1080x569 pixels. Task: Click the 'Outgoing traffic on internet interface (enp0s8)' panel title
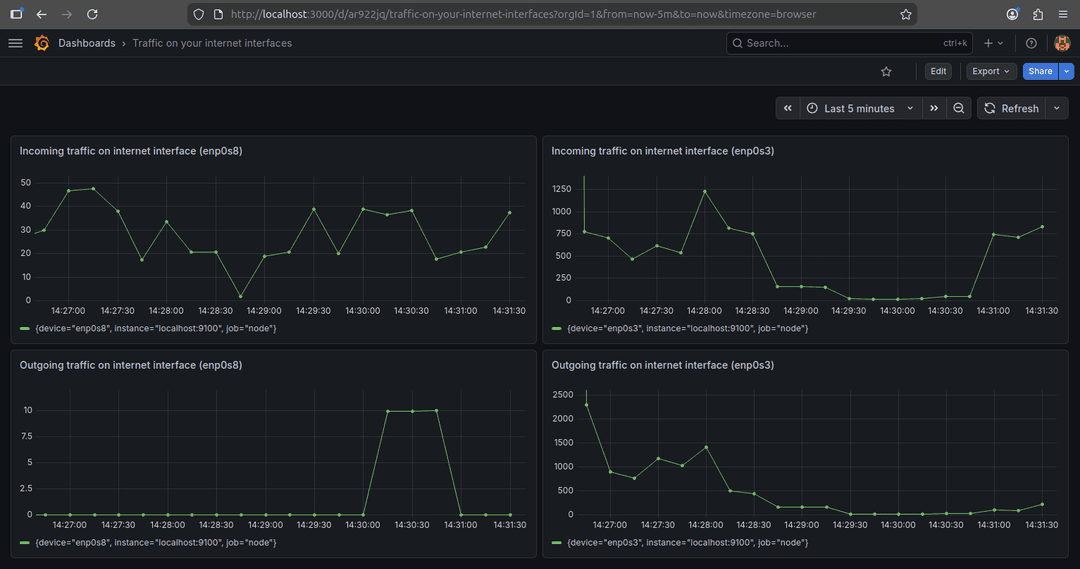coord(131,365)
